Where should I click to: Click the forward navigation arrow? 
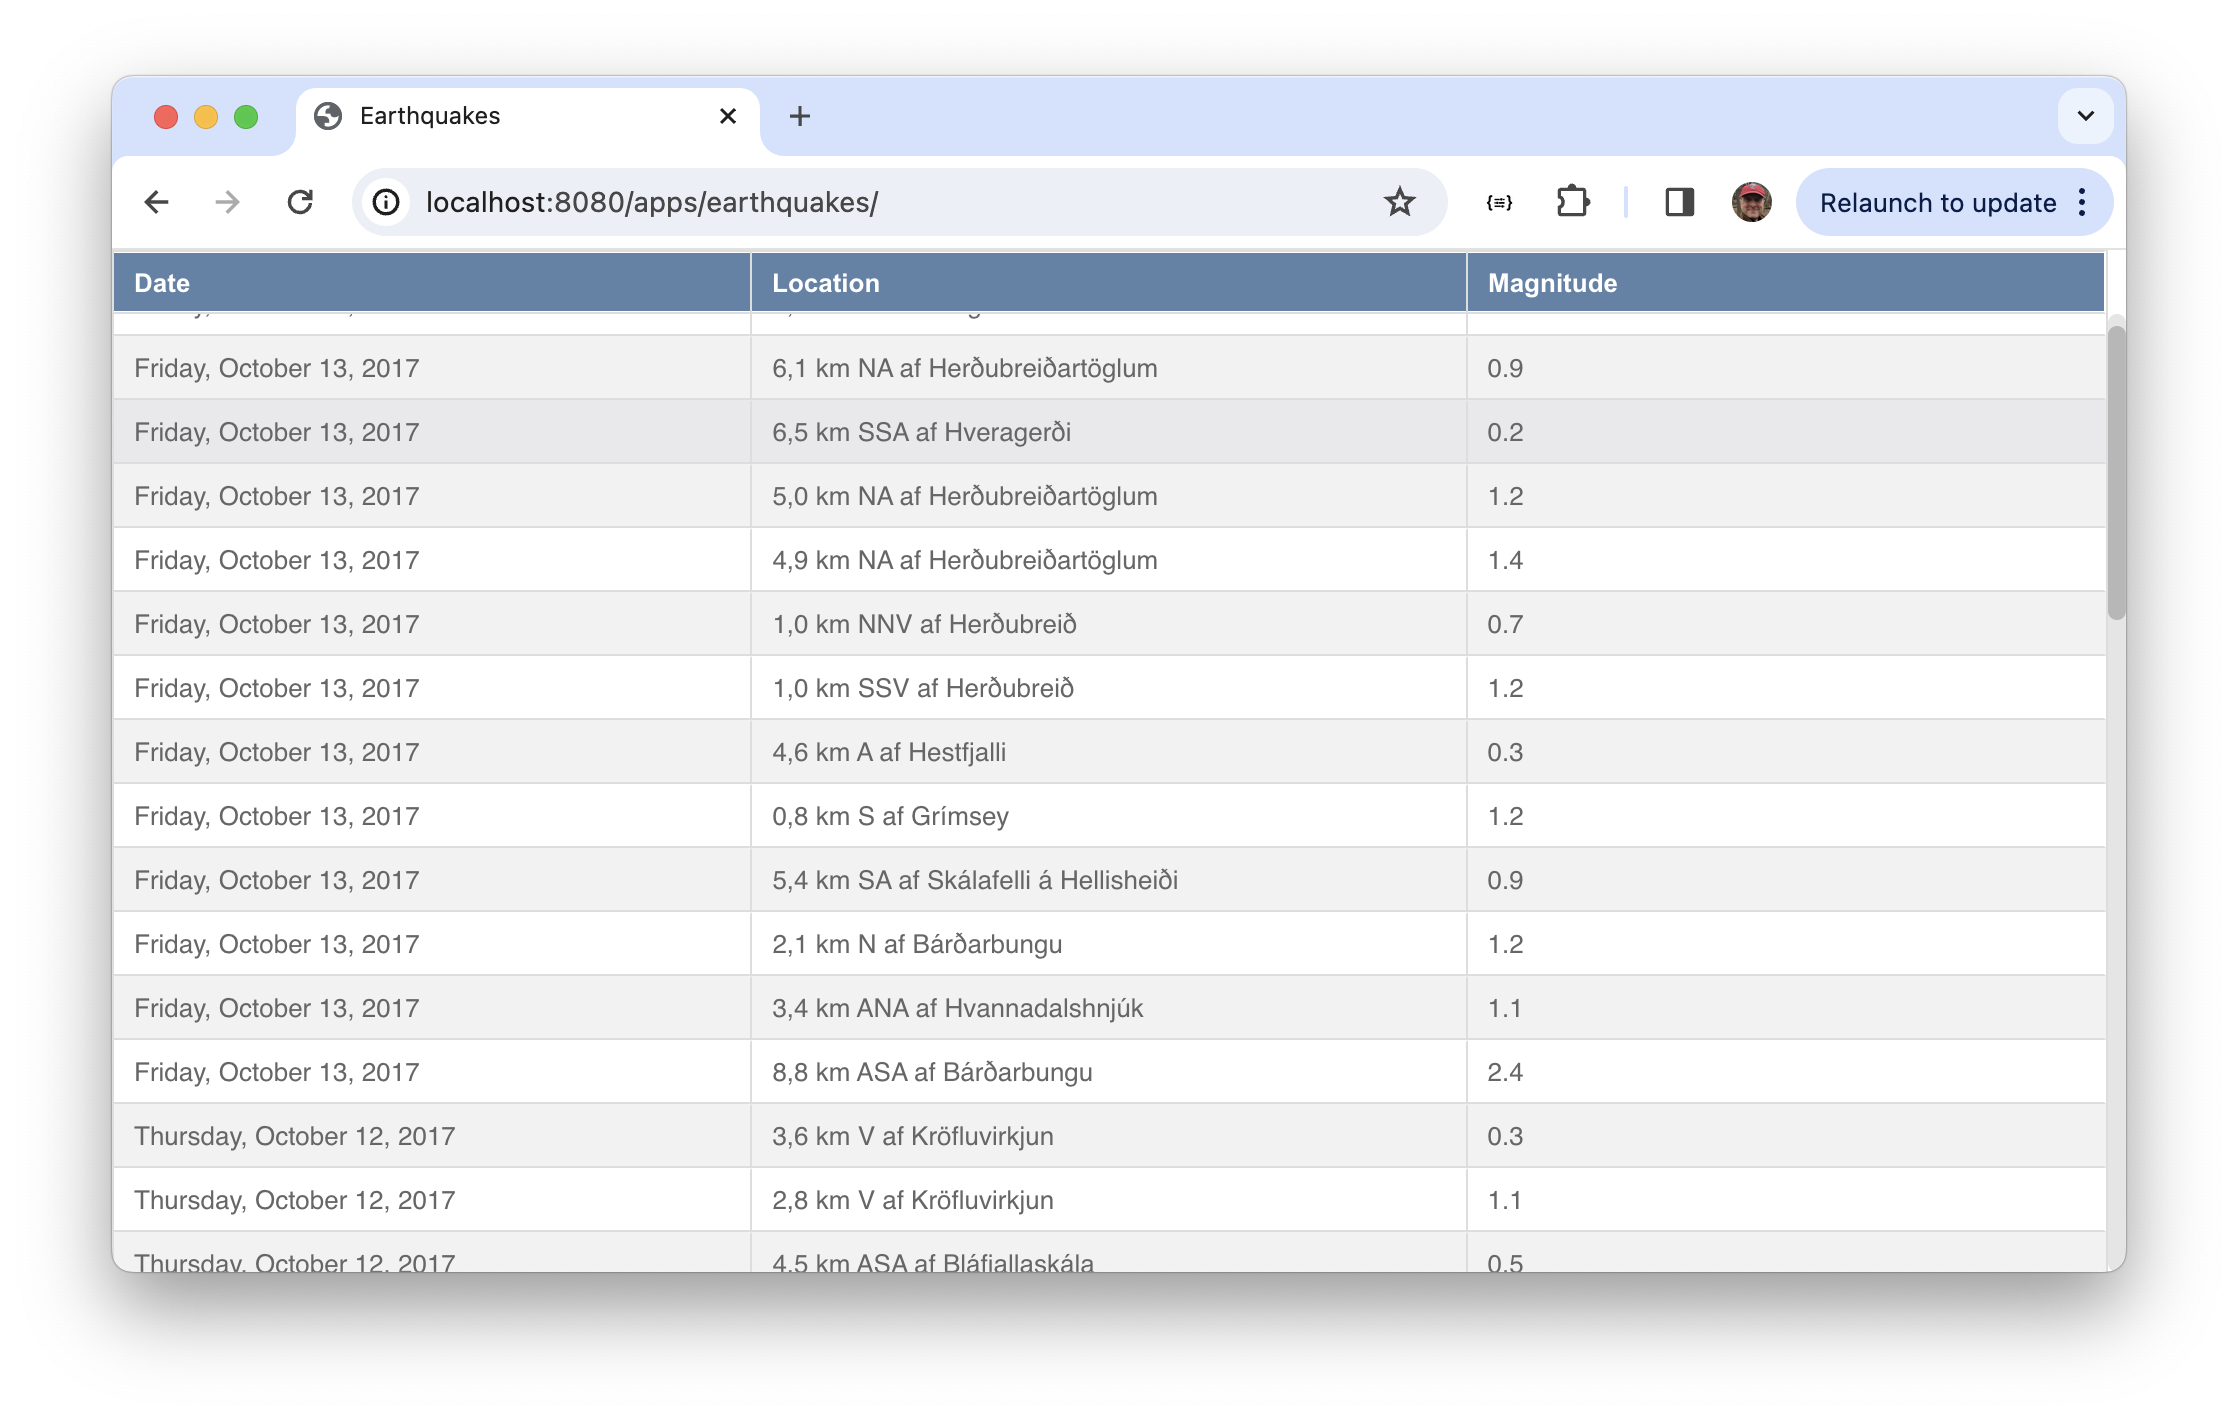click(228, 203)
